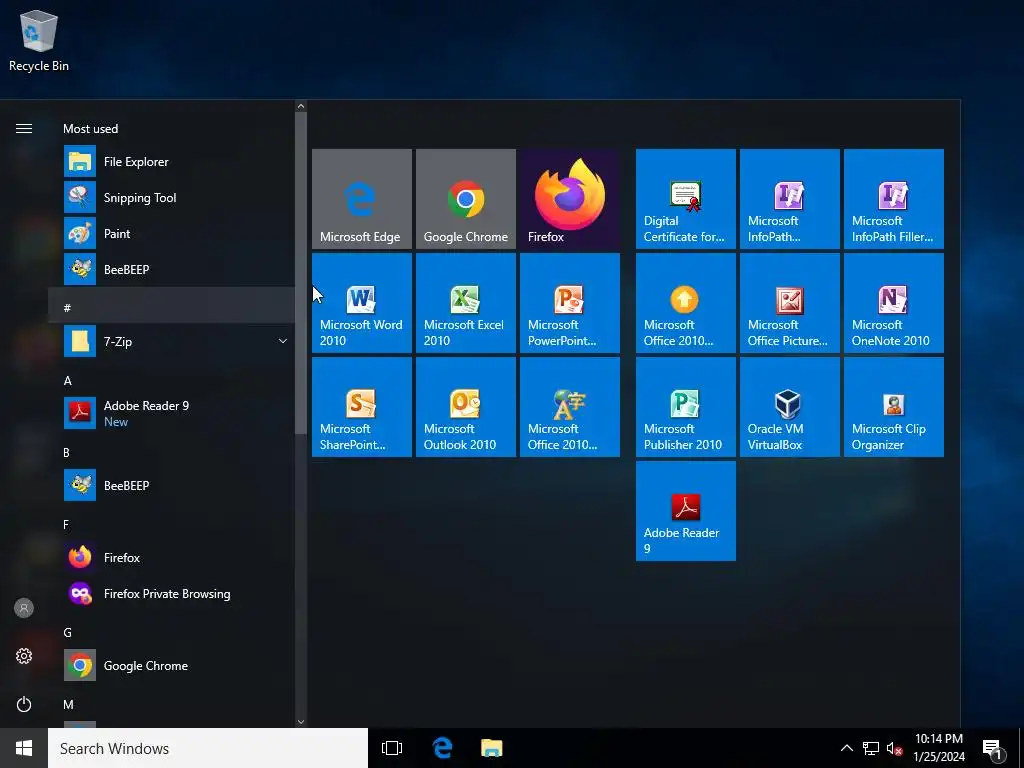The height and width of the screenshot is (768, 1024).
Task: Open Settings via the gear icon
Action: click(24, 656)
